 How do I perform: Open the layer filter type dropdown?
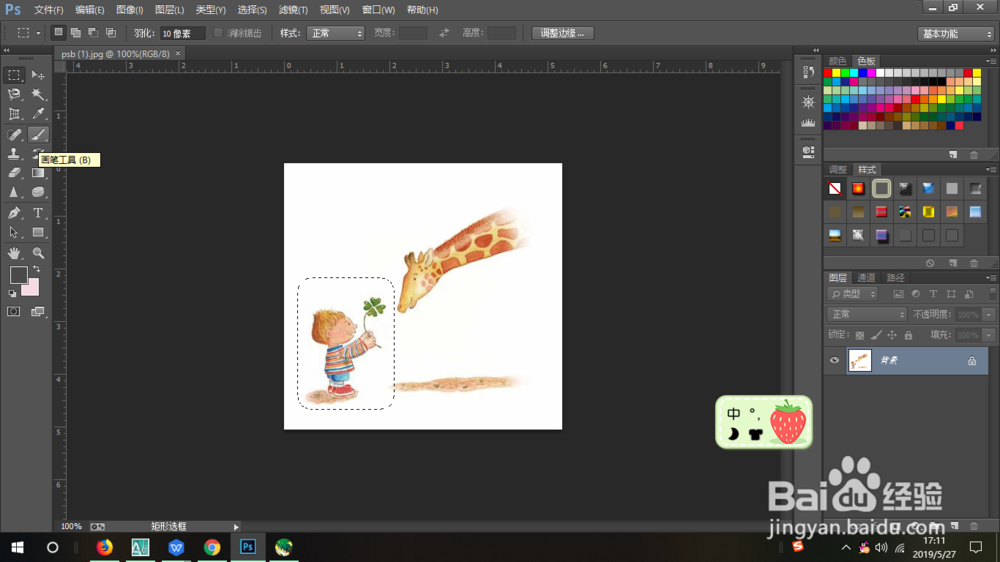[x=853, y=294]
